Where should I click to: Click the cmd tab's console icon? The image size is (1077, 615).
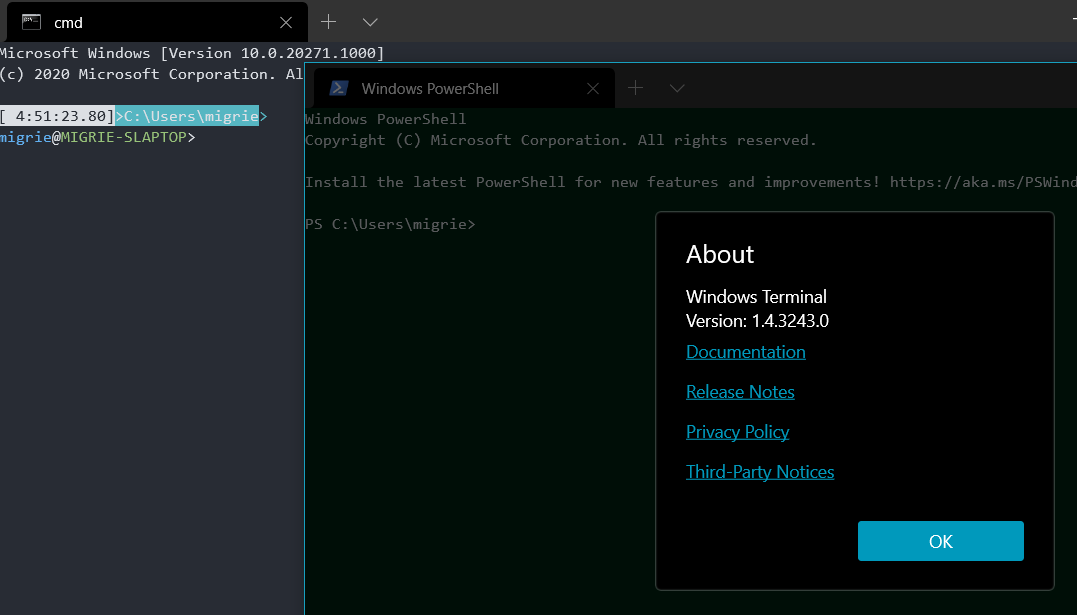pos(31,22)
